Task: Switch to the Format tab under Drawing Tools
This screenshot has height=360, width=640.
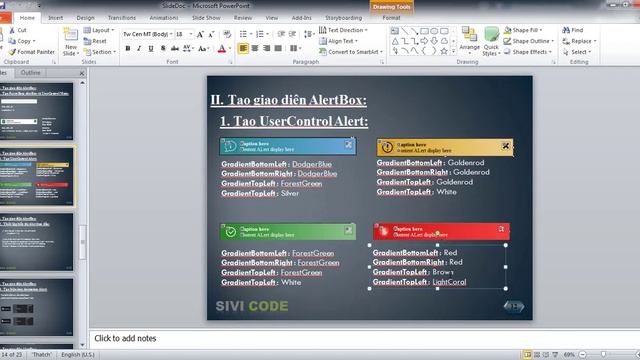Action: [x=391, y=18]
